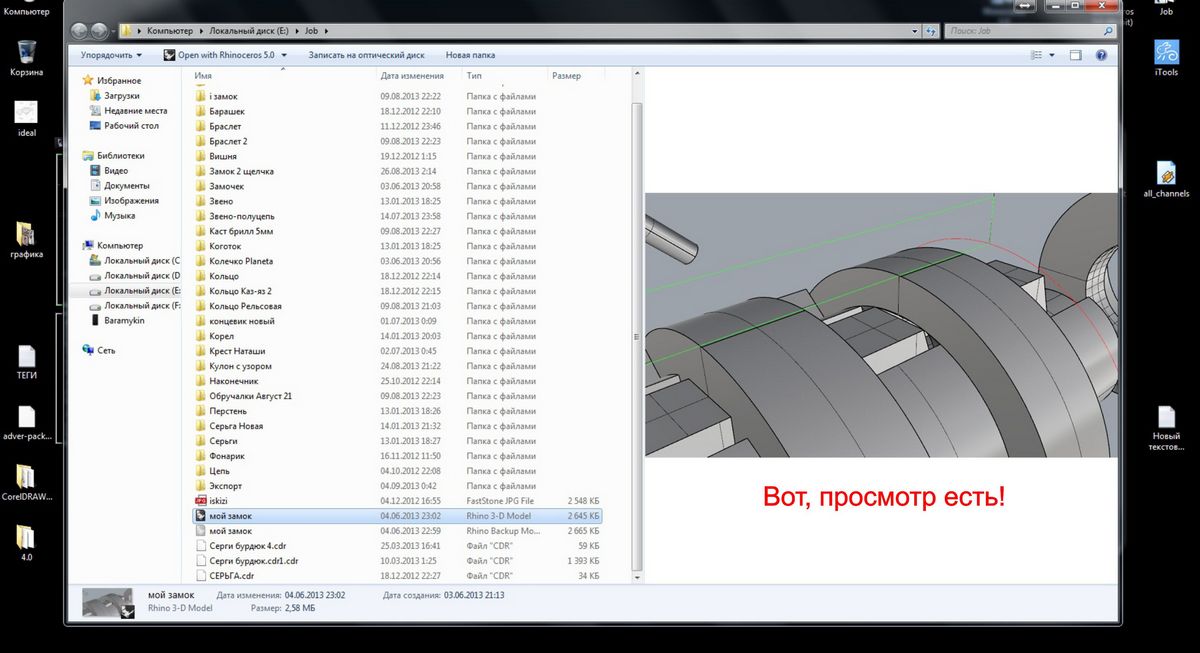Sort by Дата изменения column header
Viewport: 1200px width, 653px height.
(x=411, y=76)
